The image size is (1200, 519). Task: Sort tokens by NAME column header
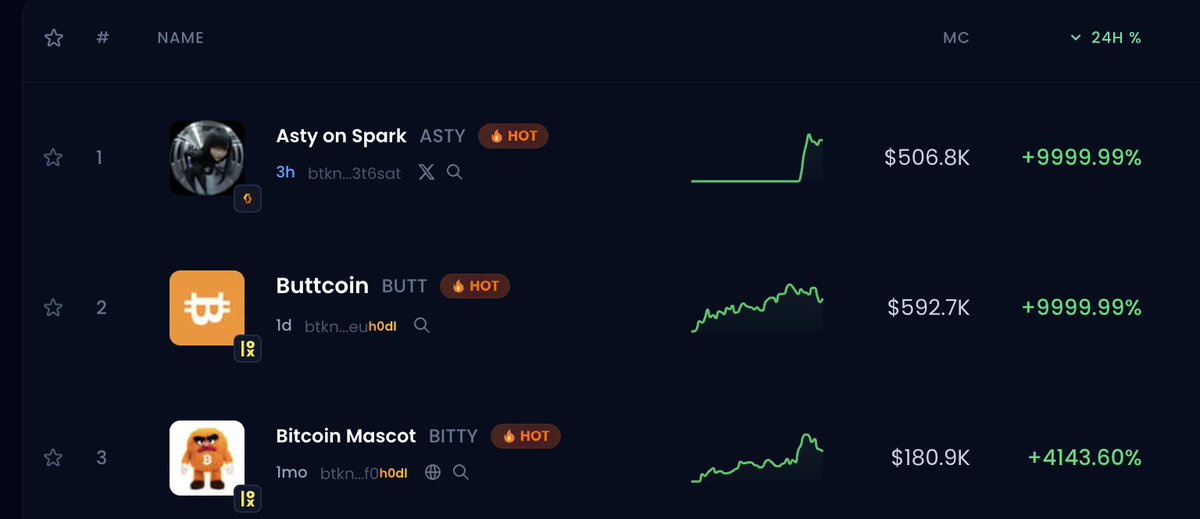point(180,38)
